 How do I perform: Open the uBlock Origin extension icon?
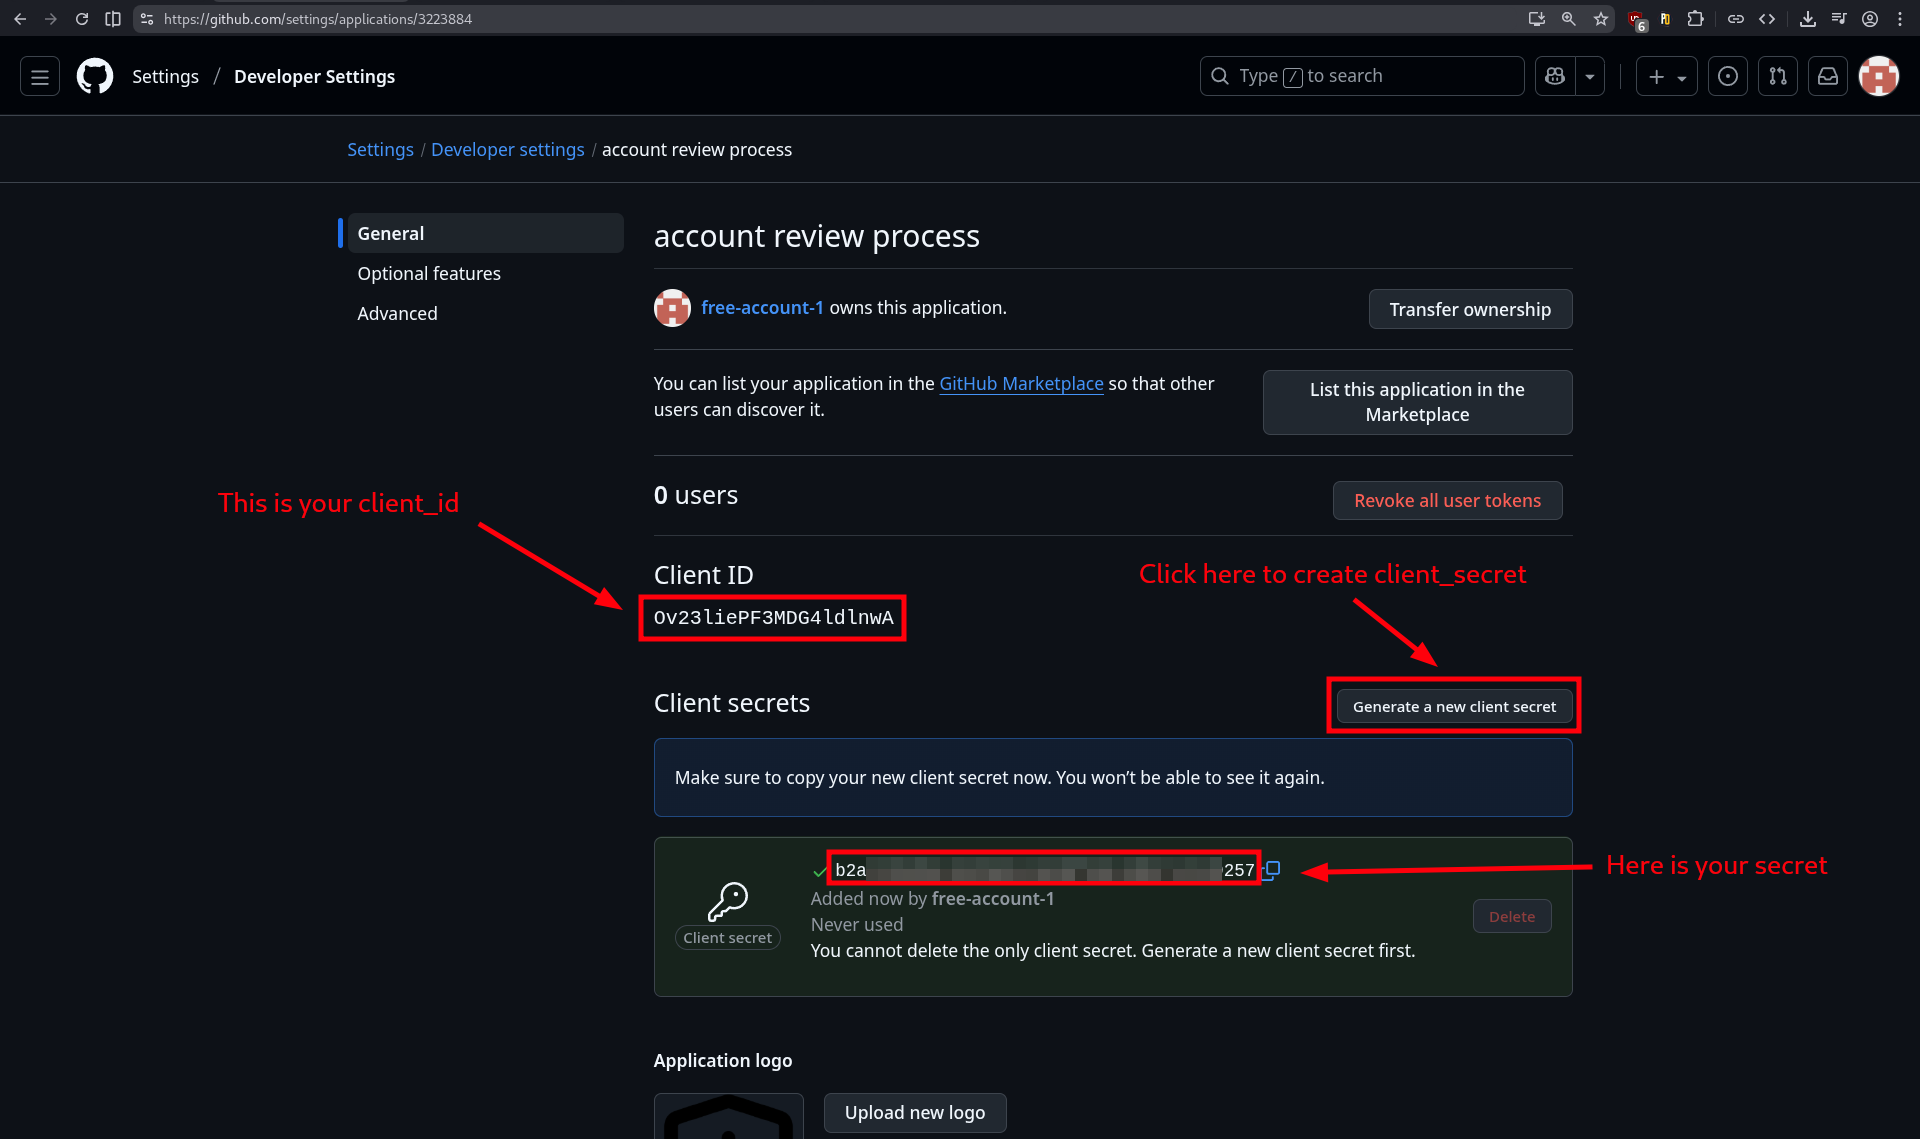(1636, 20)
